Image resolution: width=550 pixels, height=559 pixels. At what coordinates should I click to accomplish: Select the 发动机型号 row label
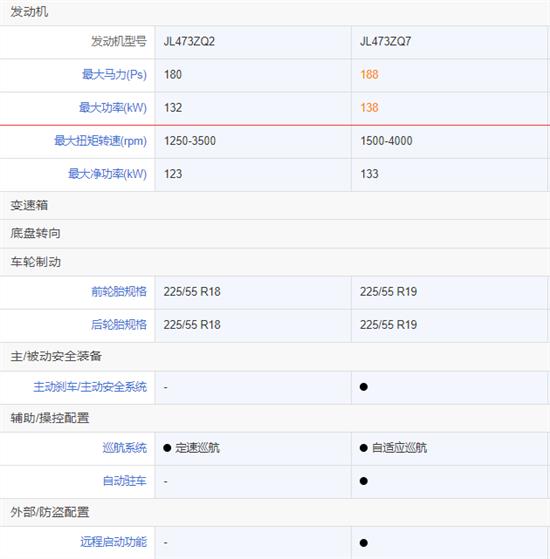[x=119, y=42]
